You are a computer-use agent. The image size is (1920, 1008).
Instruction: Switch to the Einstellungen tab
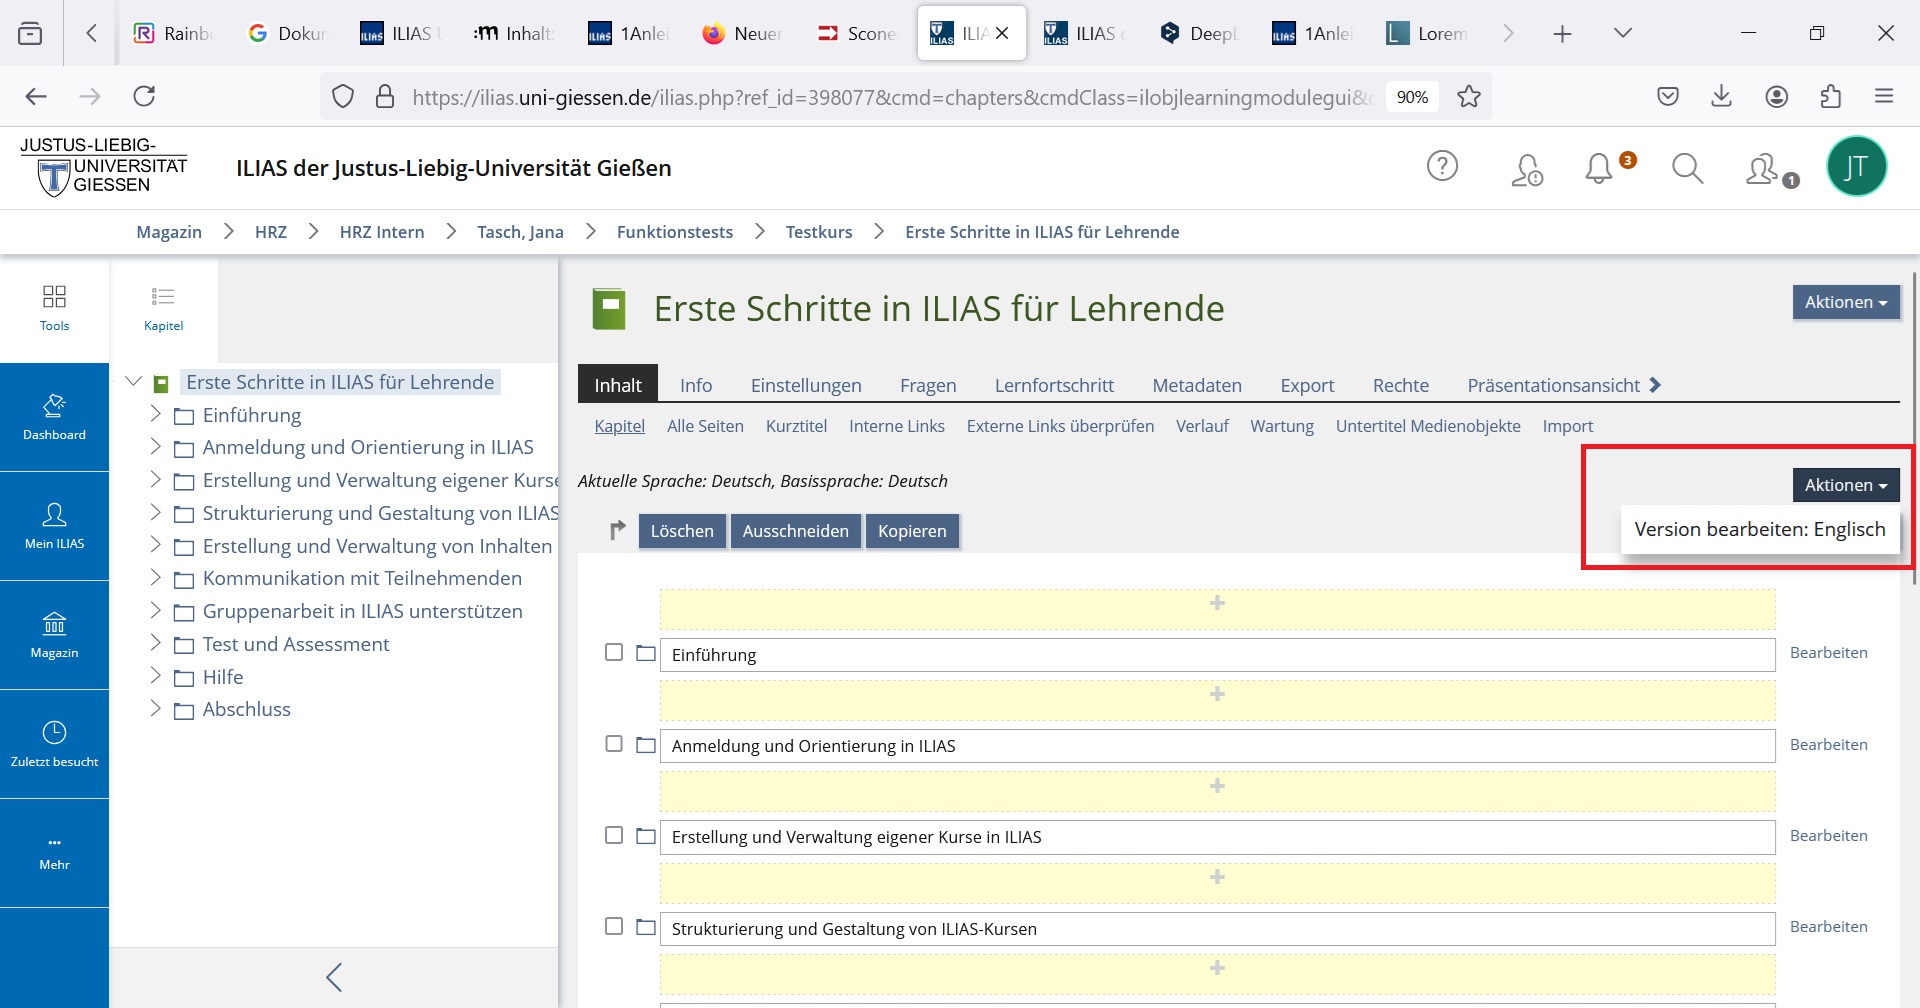[x=805, y=385]
